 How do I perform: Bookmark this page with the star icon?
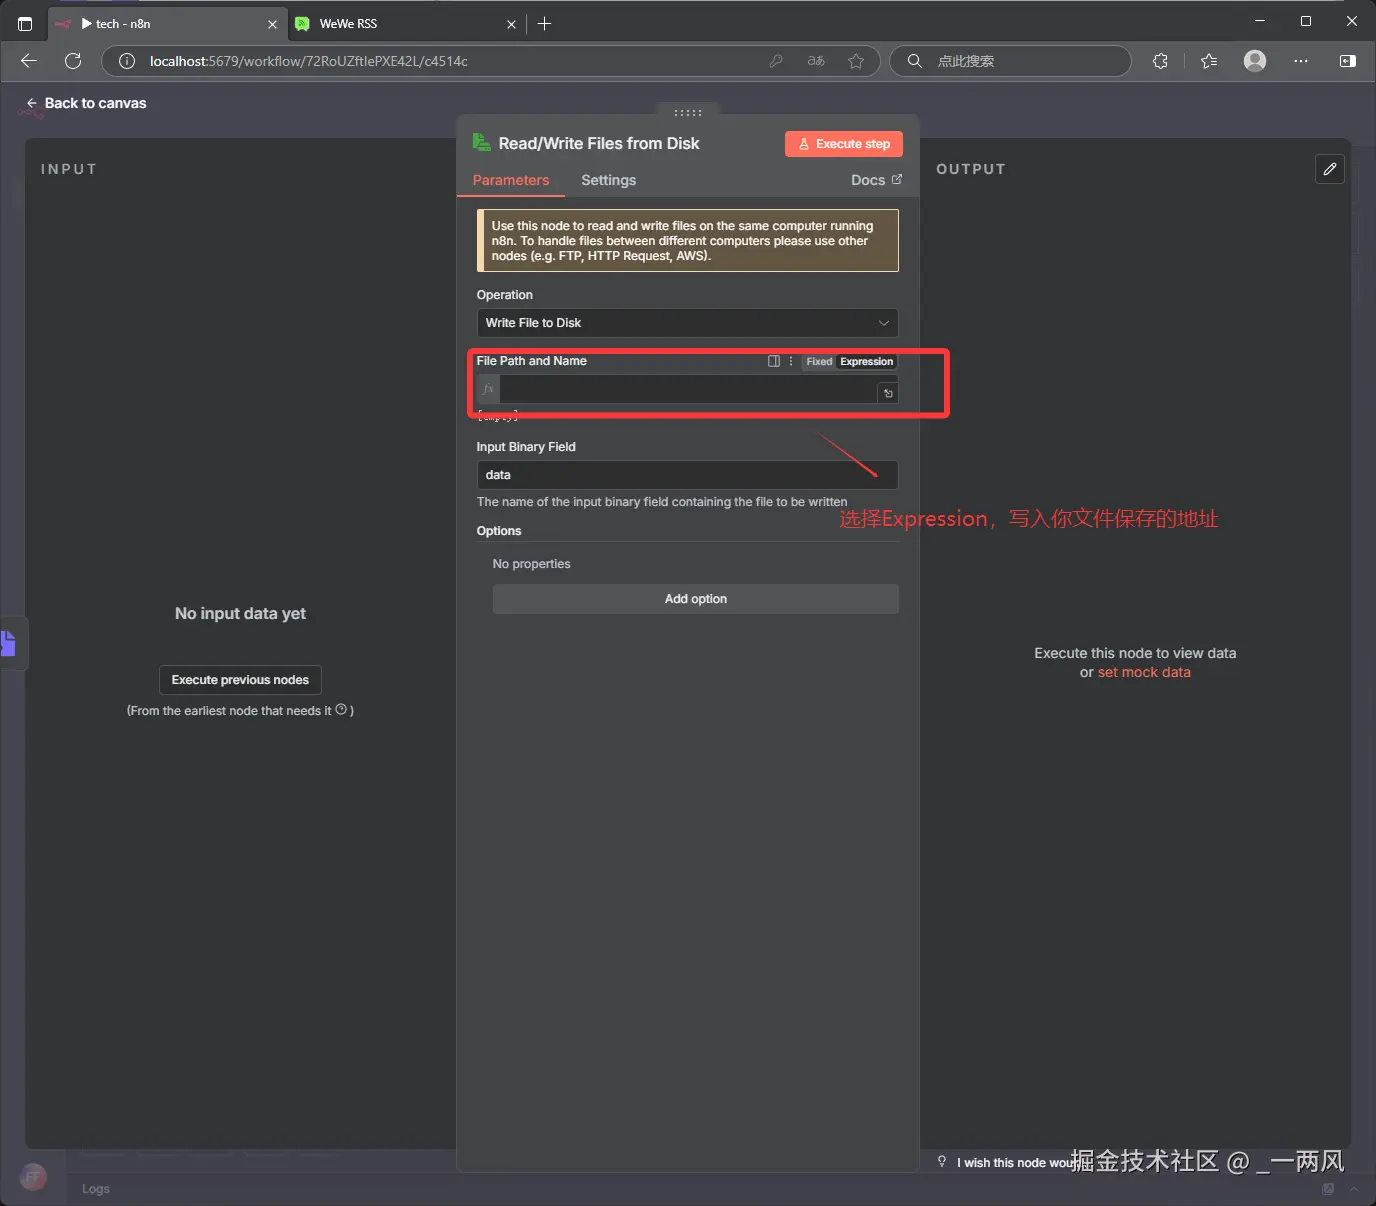856,61
